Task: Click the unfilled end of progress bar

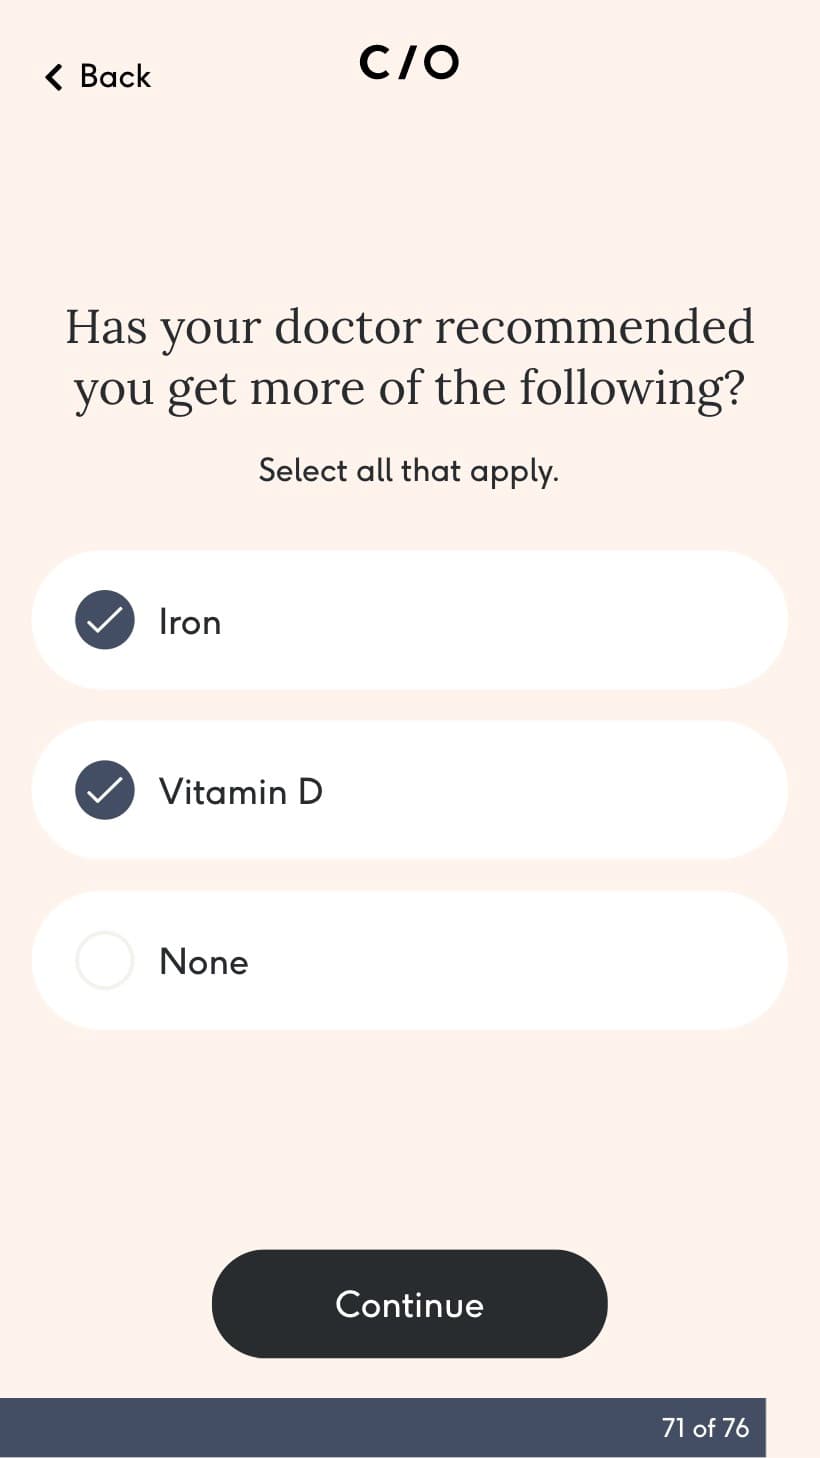Action: point(793,1427)
